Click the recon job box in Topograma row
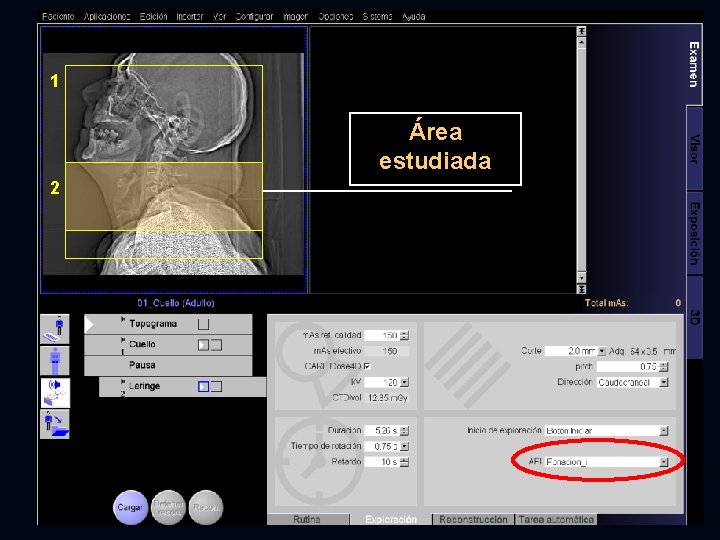Screen dimensions: 720x540 203,324
